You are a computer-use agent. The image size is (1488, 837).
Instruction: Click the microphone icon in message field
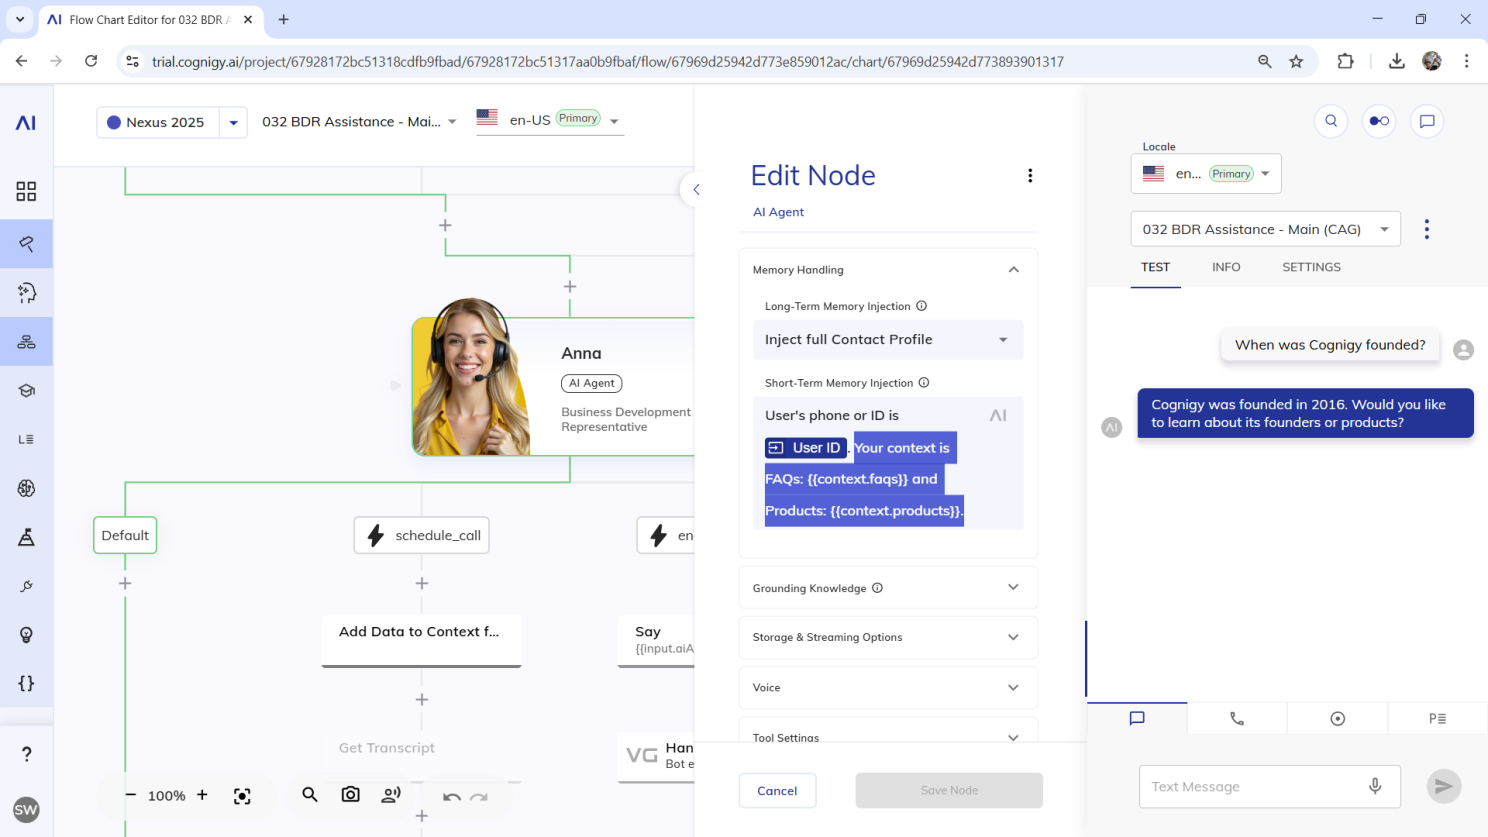point(1375,787)
